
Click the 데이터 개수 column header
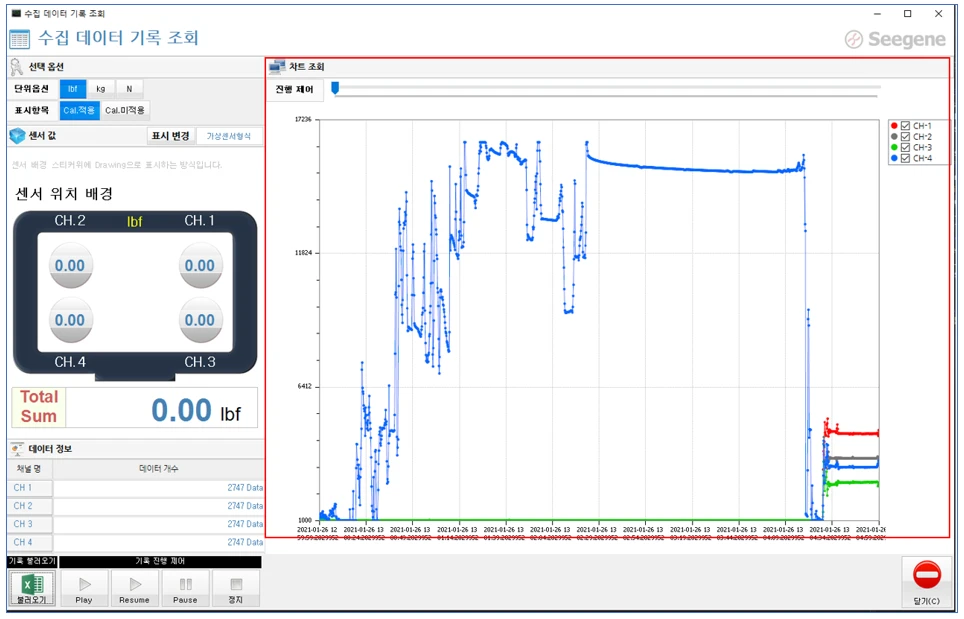[x=159, y=469]
